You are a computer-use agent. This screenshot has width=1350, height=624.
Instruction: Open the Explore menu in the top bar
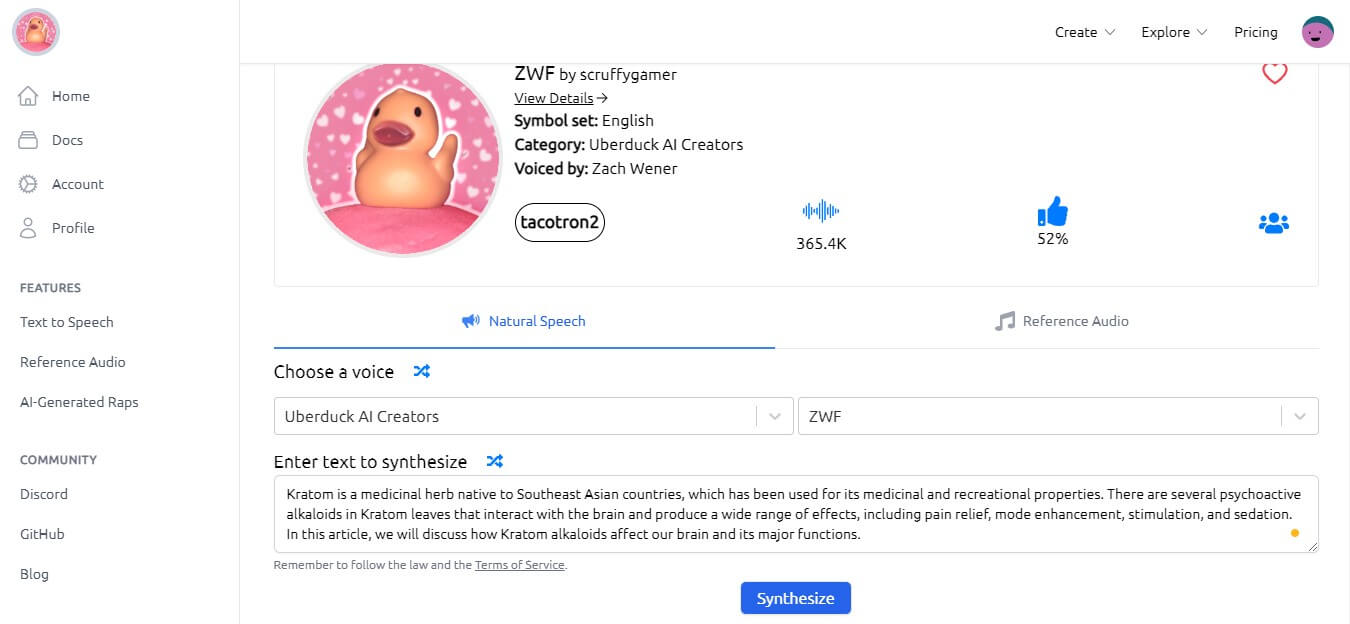[x=1172, y=31]
